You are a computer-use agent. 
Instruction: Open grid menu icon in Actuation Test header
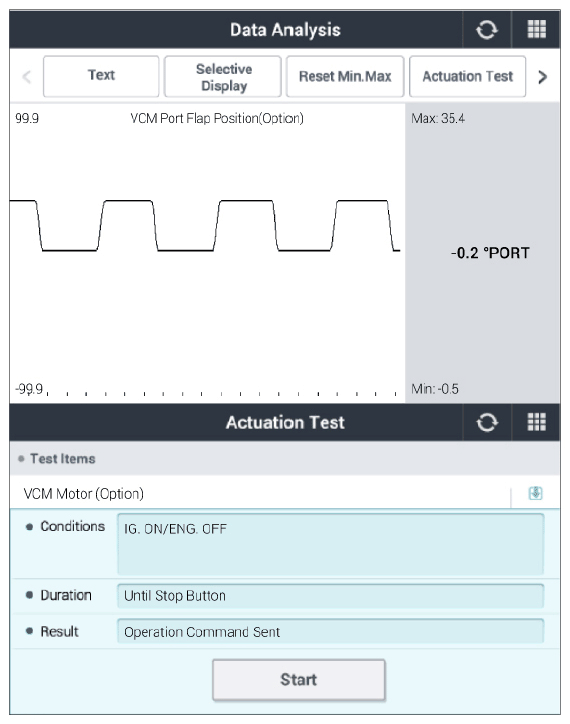(x=536, y=422)
